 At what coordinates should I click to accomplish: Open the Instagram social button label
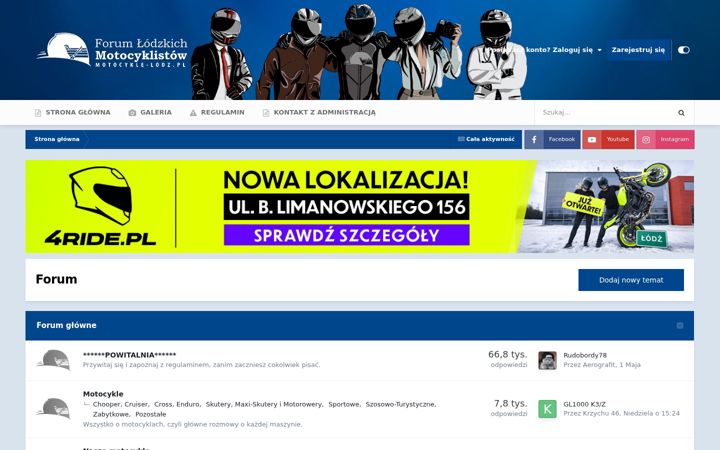[x=675, y=139]
